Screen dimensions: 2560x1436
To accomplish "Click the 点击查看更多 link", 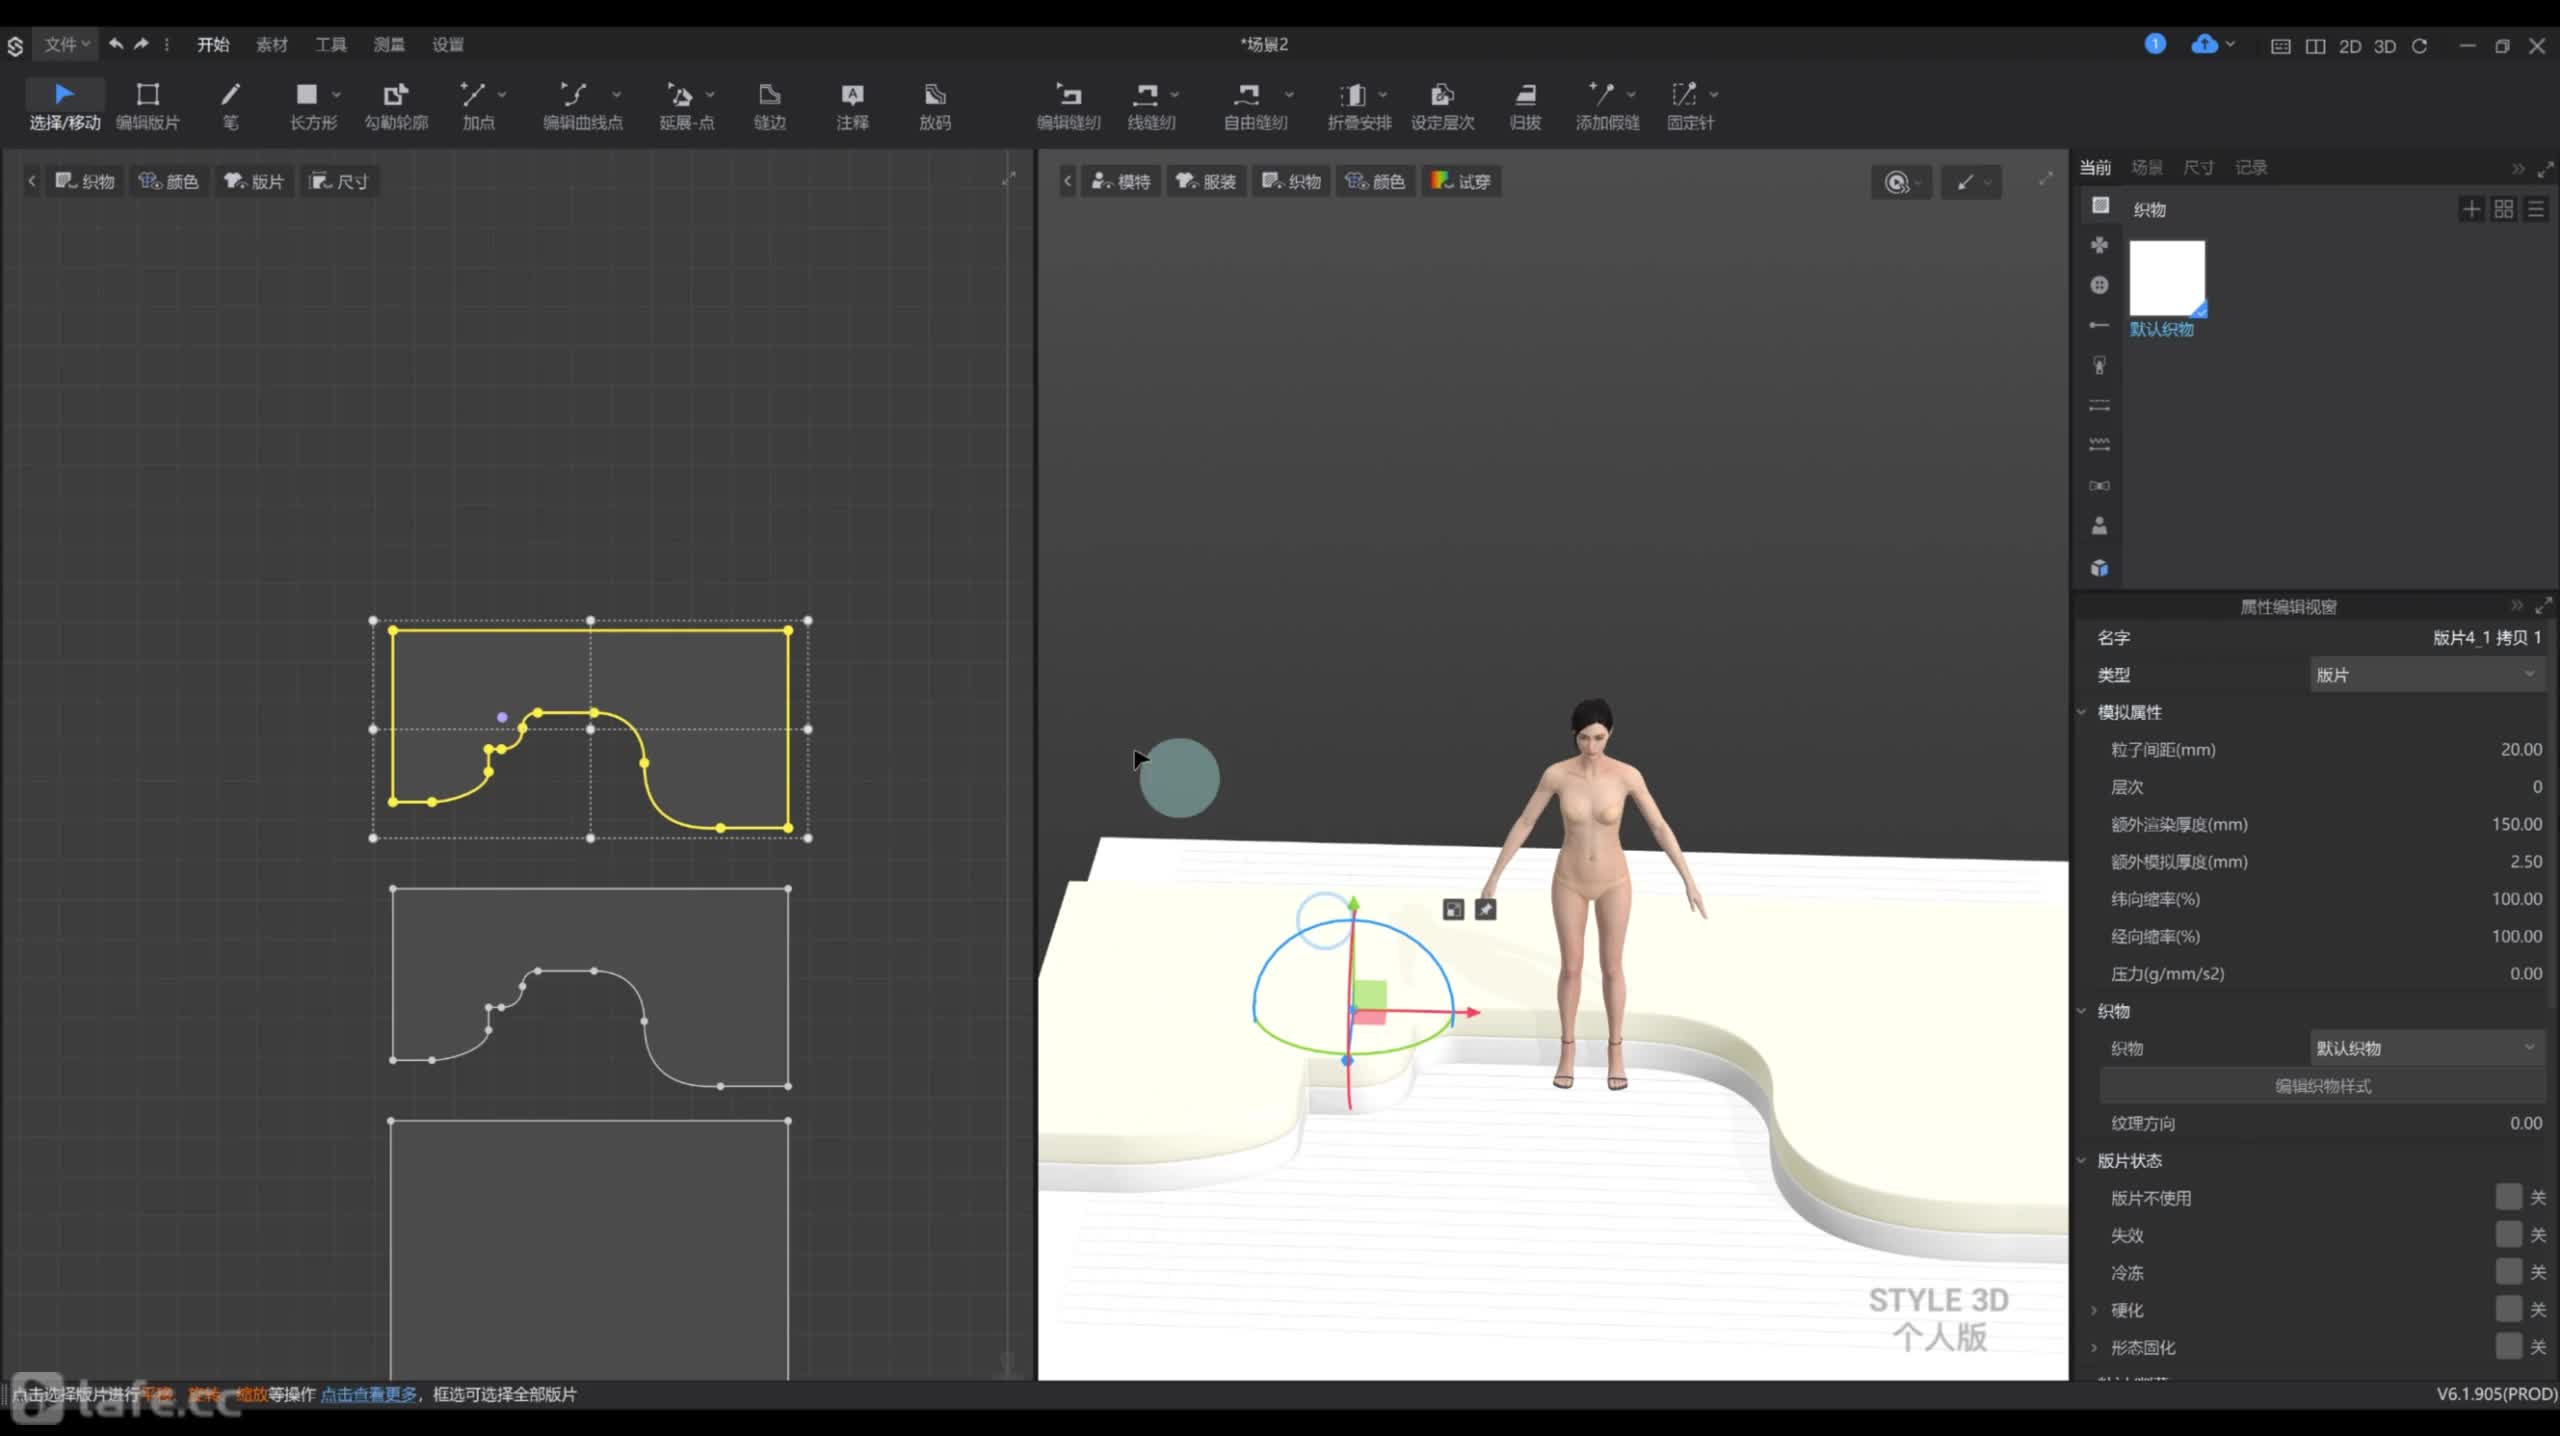I will [x=369, y=1394].
